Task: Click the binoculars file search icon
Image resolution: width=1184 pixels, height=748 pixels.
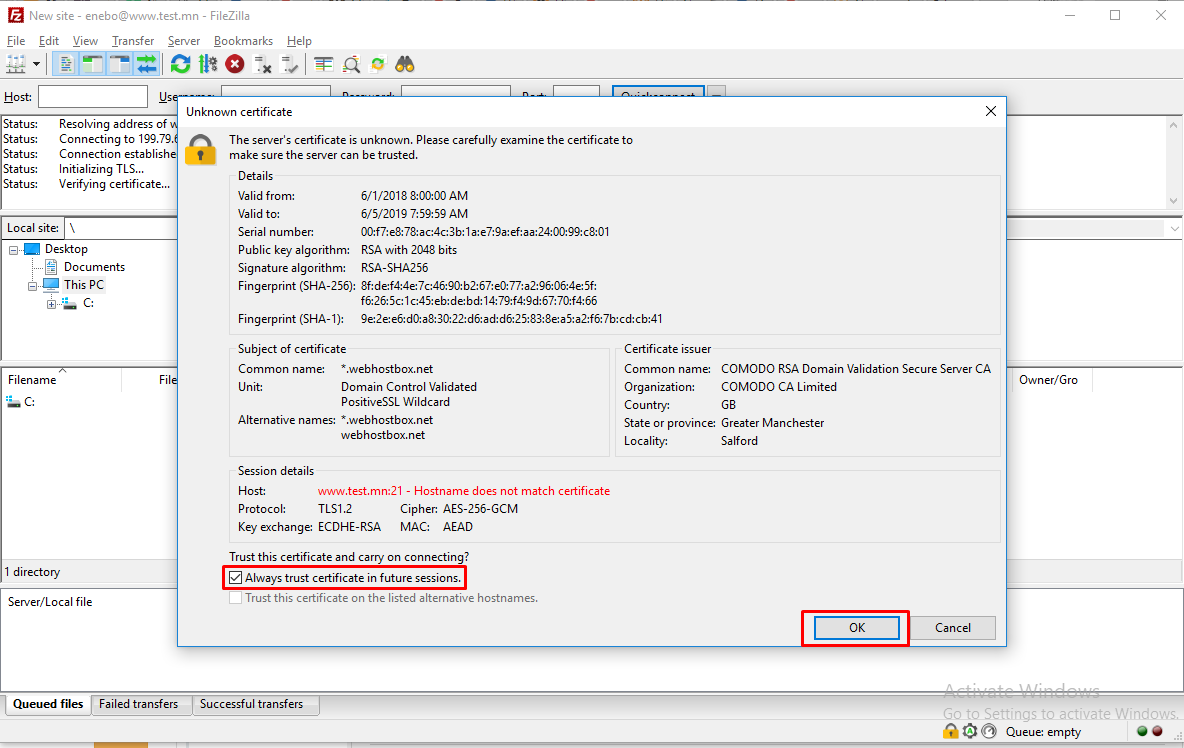Action: (x=405, y=65)
